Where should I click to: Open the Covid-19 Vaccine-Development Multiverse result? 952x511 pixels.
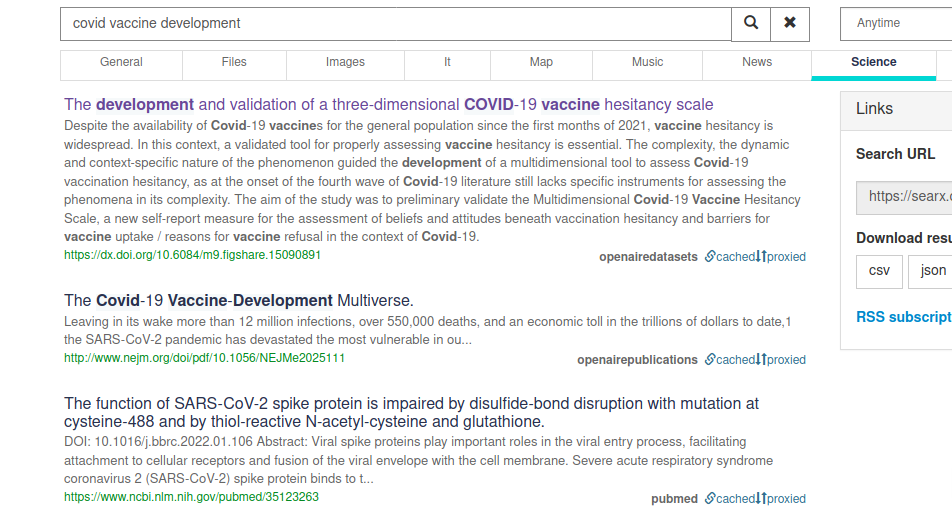(239, 301)
